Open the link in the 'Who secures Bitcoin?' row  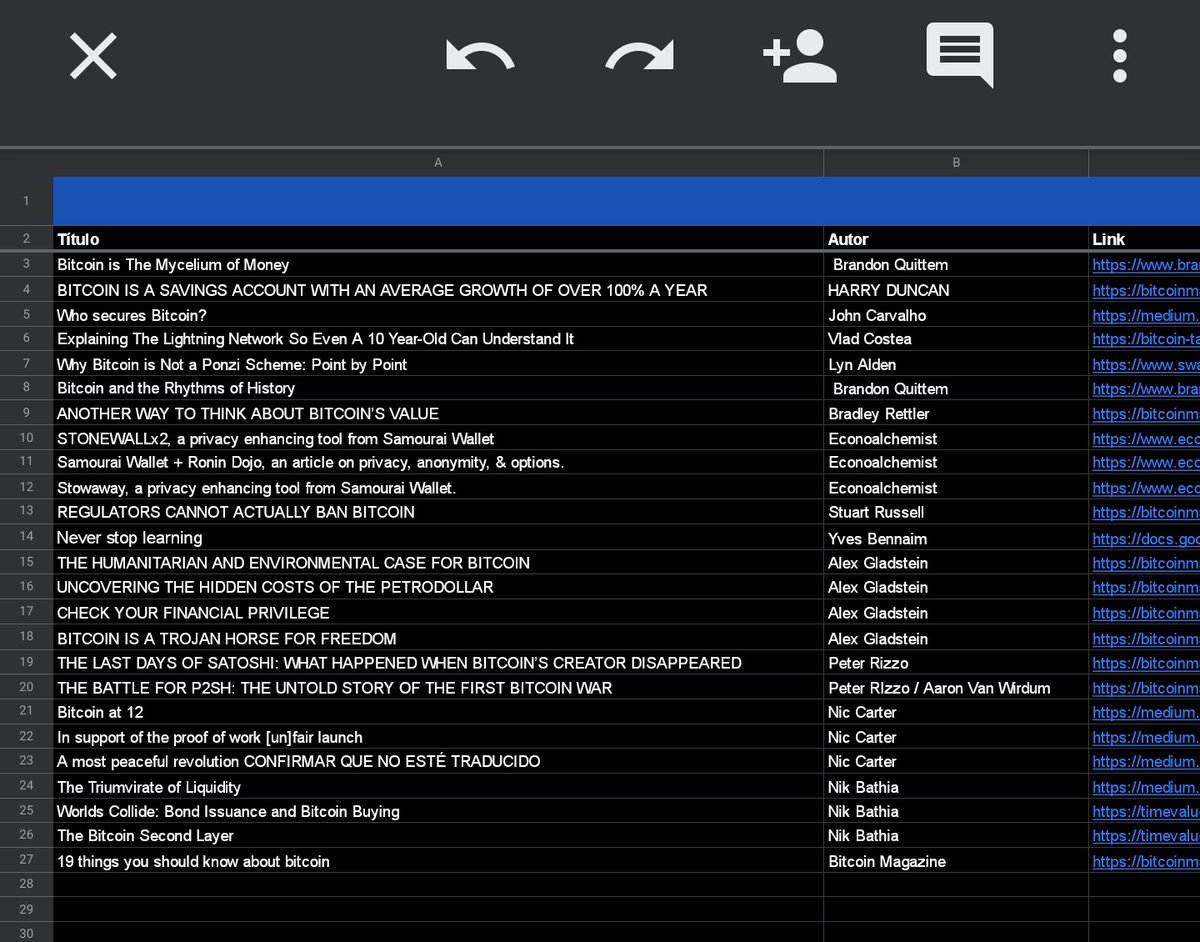[1146, 315]
